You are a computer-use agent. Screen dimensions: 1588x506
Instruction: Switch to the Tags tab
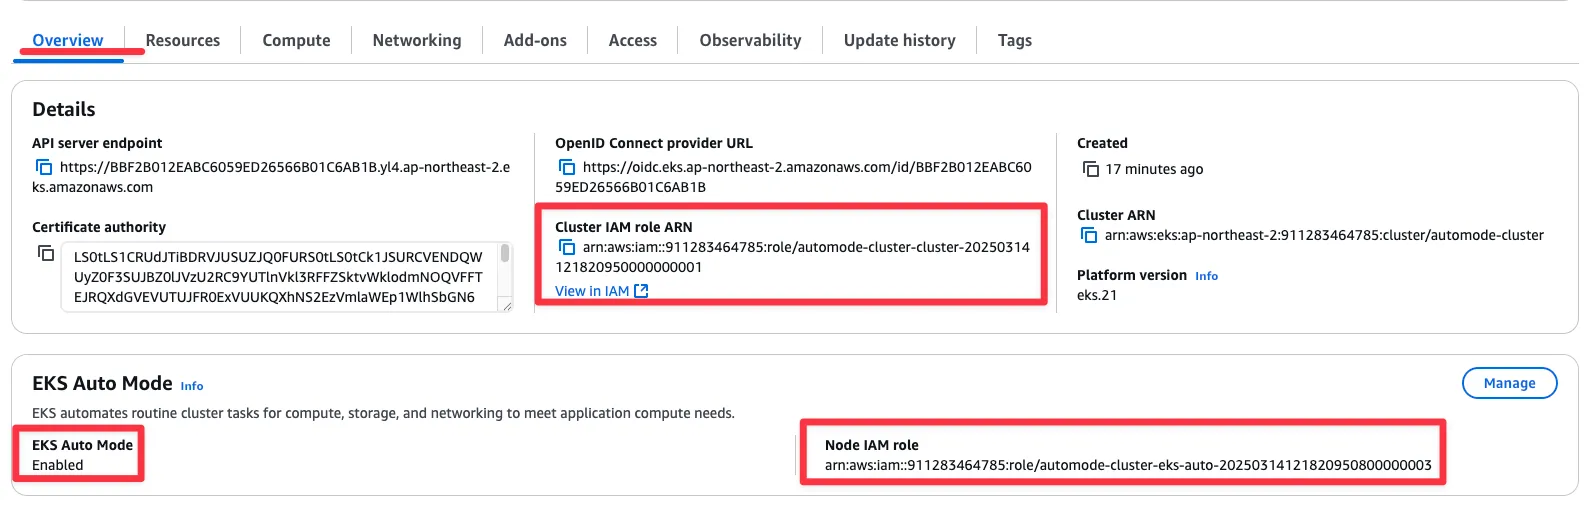1015,40
